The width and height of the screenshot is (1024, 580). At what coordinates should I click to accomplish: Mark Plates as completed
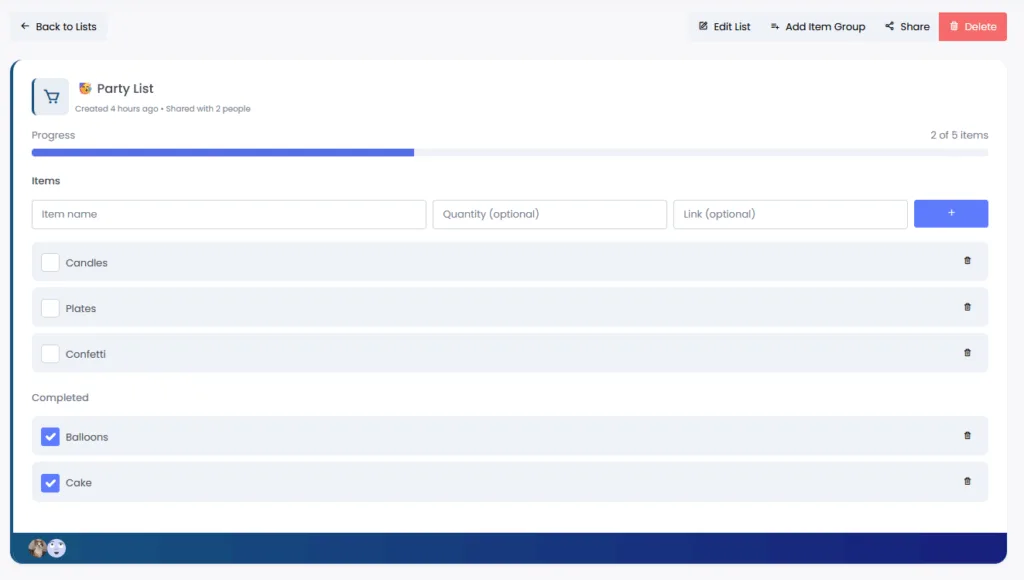(50, 308)
